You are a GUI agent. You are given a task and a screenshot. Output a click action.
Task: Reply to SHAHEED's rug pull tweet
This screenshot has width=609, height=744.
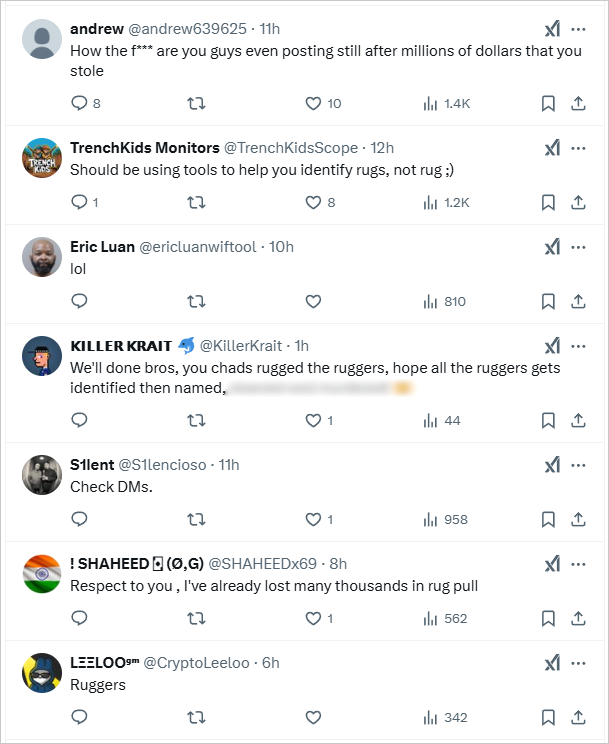(79, 618)
